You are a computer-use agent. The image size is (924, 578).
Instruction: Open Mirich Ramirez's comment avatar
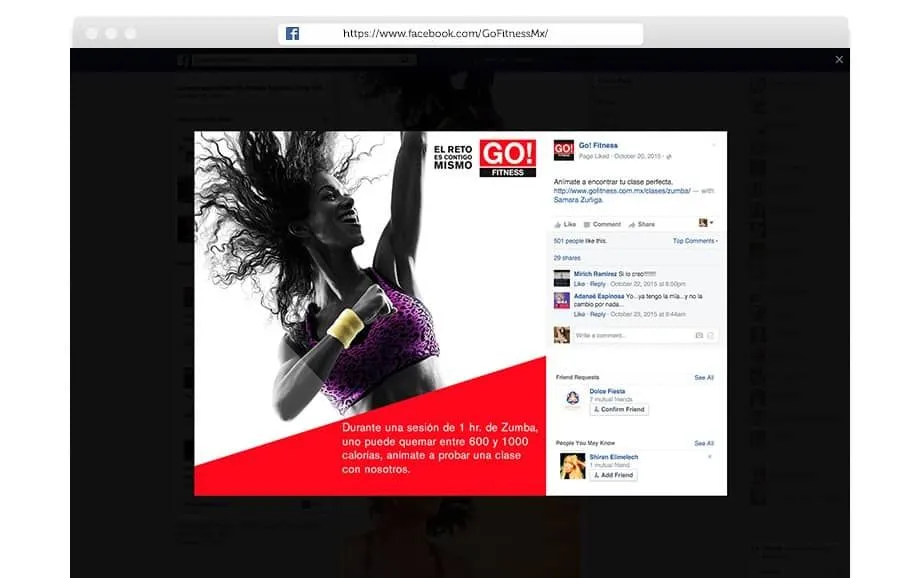[x=562, y=278]
